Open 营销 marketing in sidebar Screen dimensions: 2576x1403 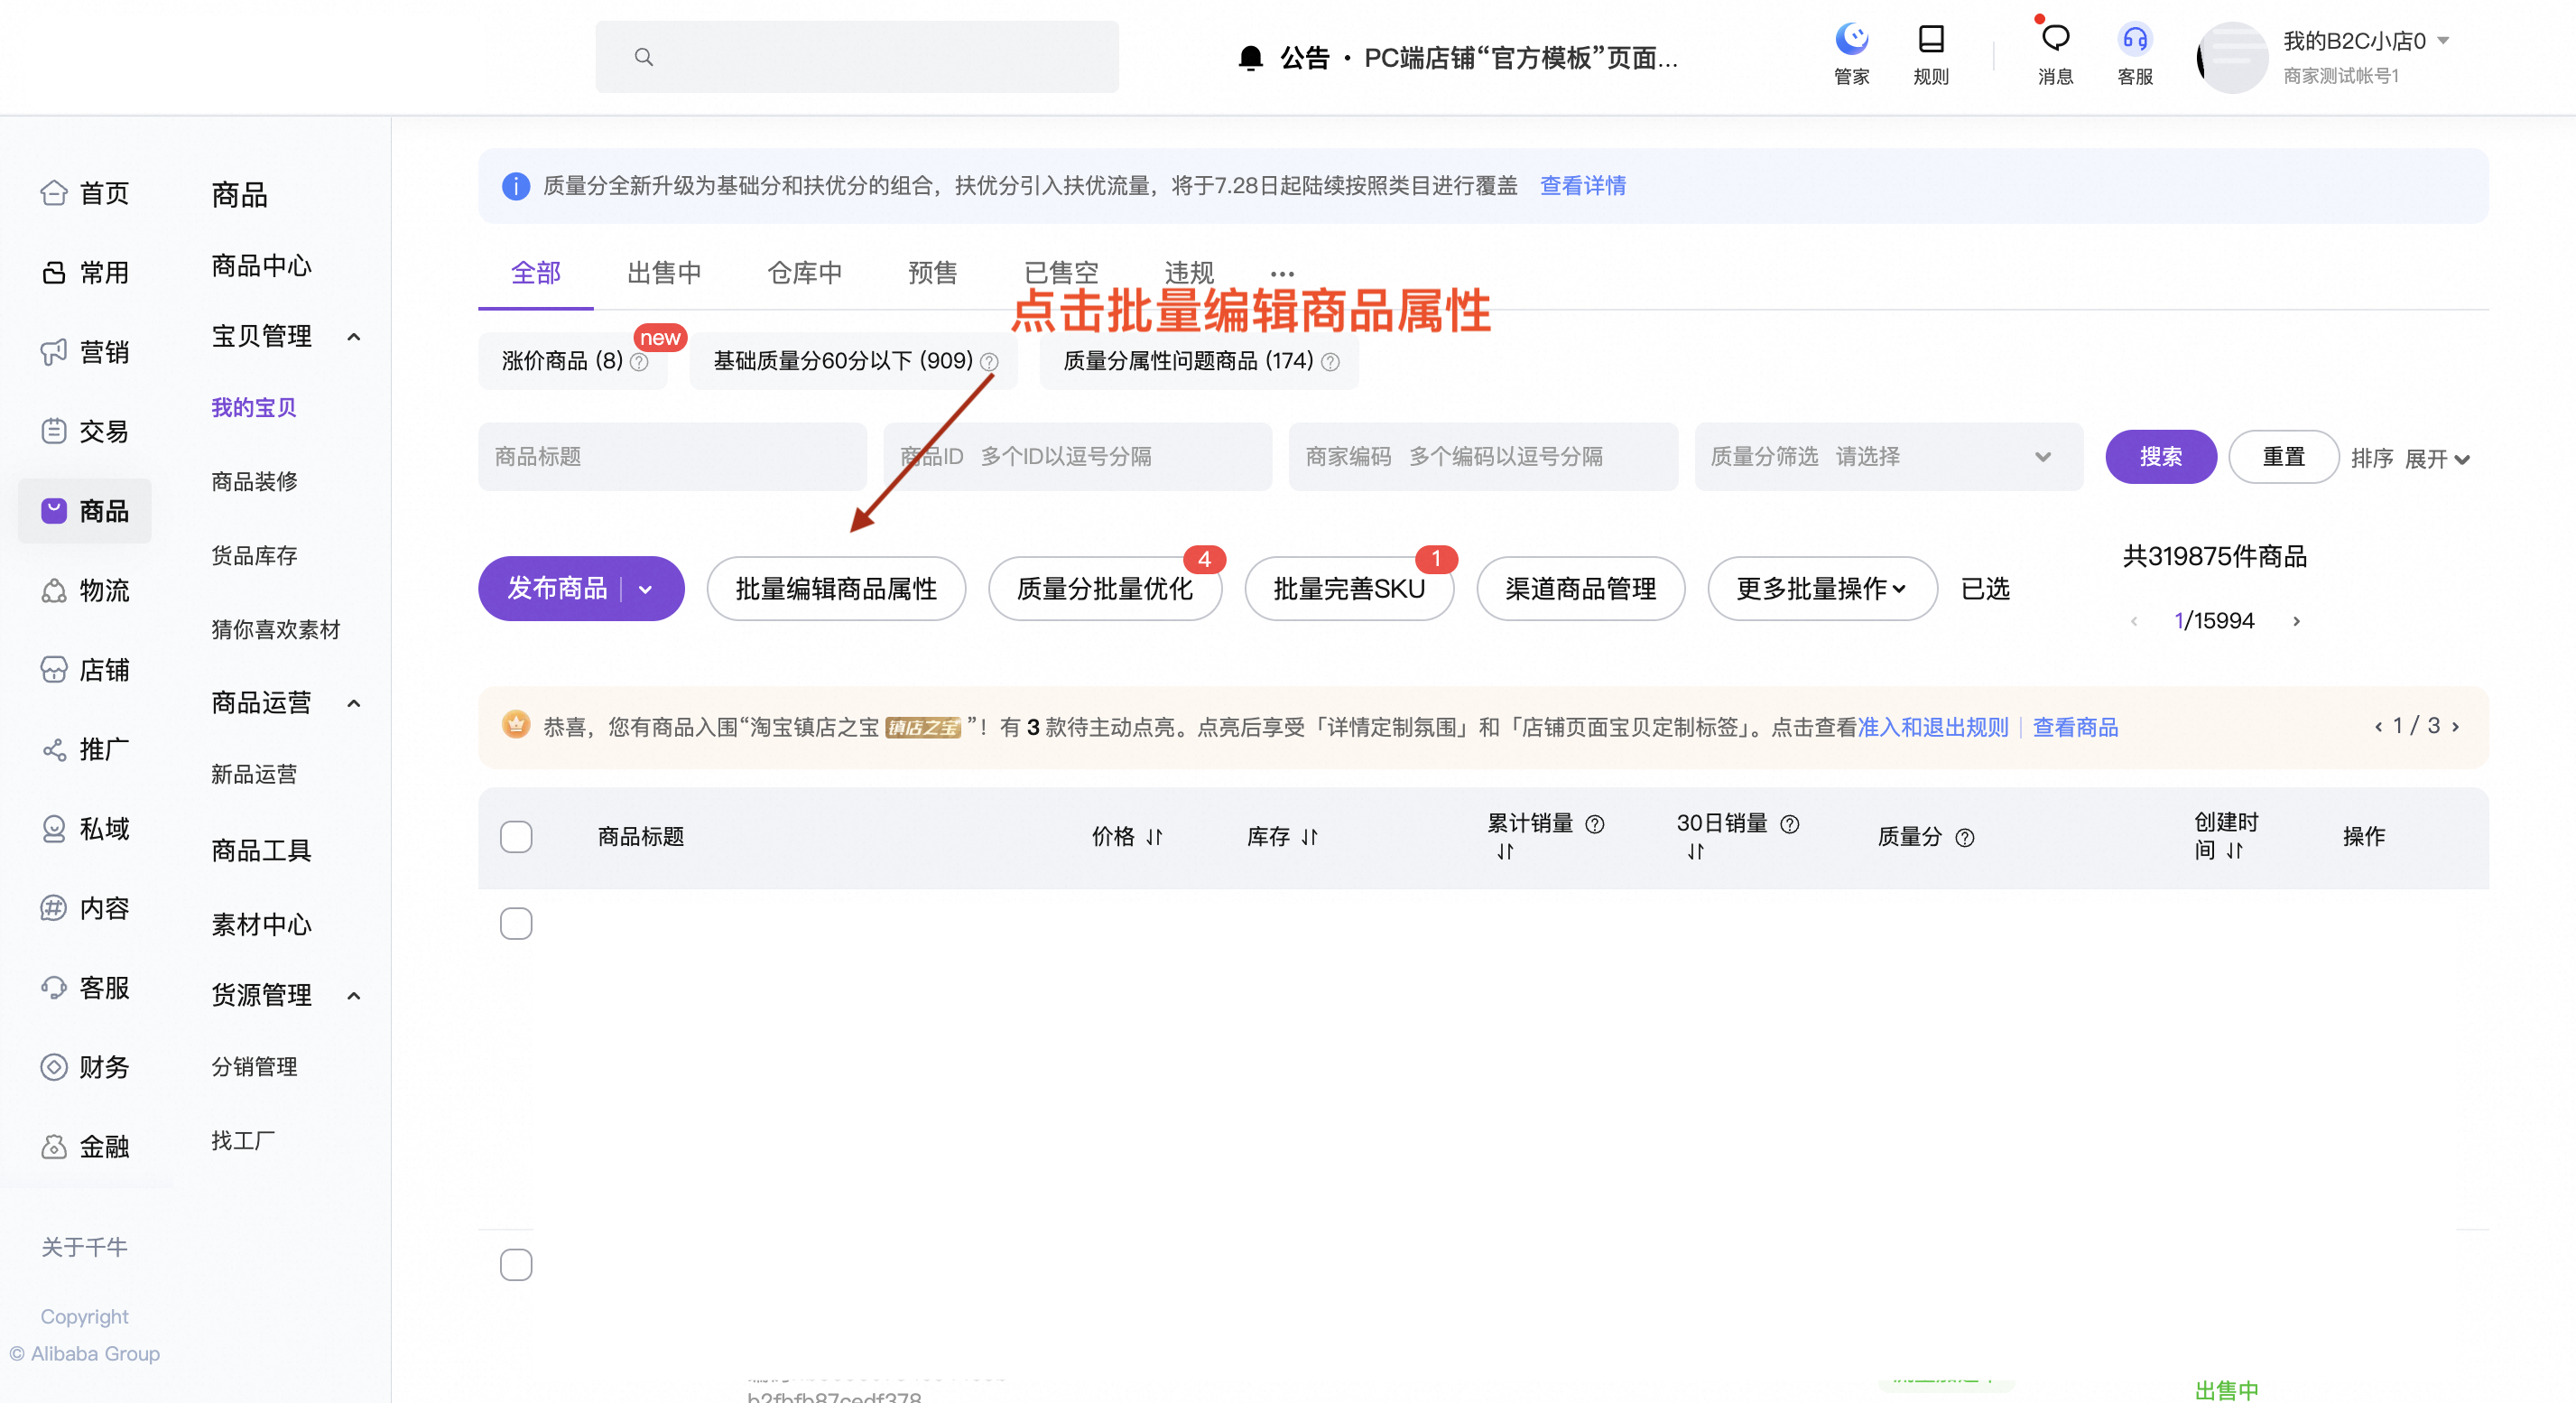(x=85, y=352)
